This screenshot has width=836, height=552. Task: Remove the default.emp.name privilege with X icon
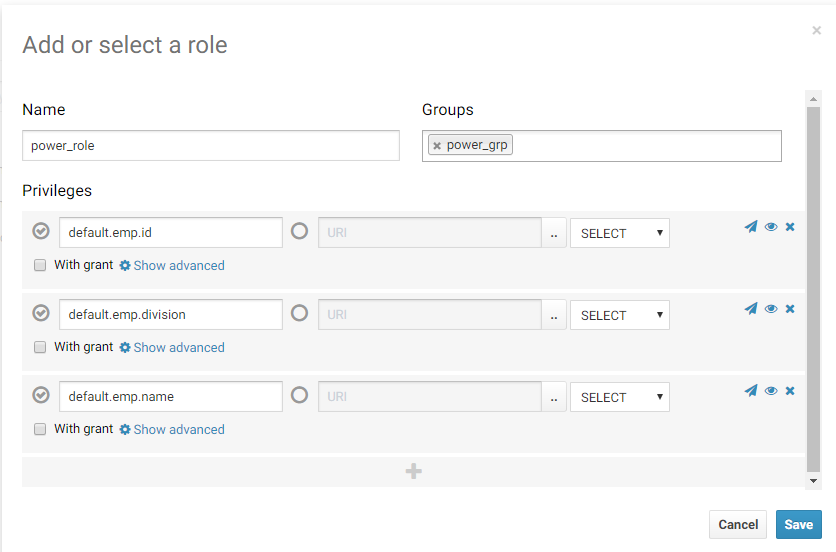[x=790, y=391]
